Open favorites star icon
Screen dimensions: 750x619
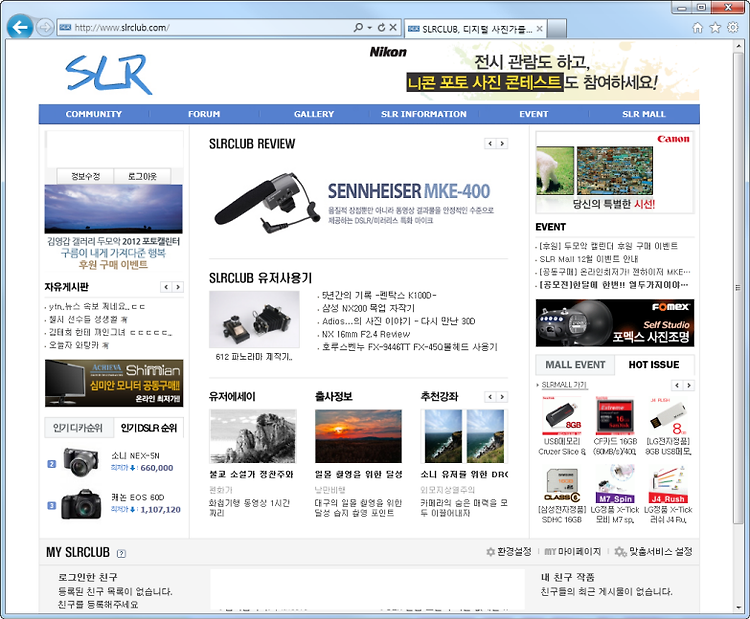click(x=715, y=27)
